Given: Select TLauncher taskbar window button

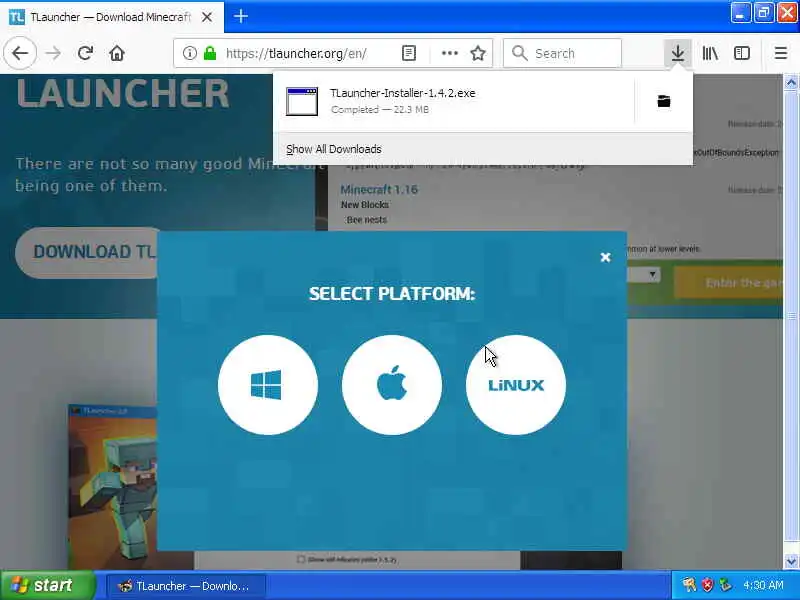Looking at the screenshot, I should click(x=186, y=586).
